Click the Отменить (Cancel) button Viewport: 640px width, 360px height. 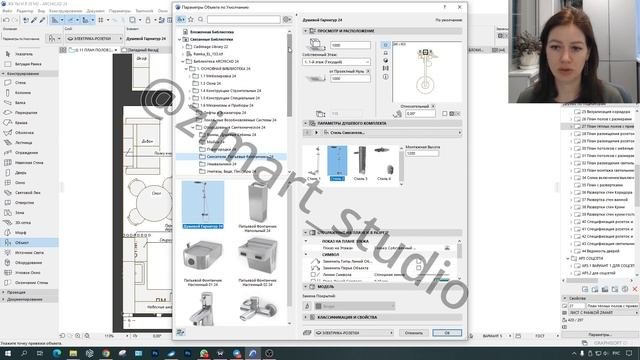click(414, 333)
